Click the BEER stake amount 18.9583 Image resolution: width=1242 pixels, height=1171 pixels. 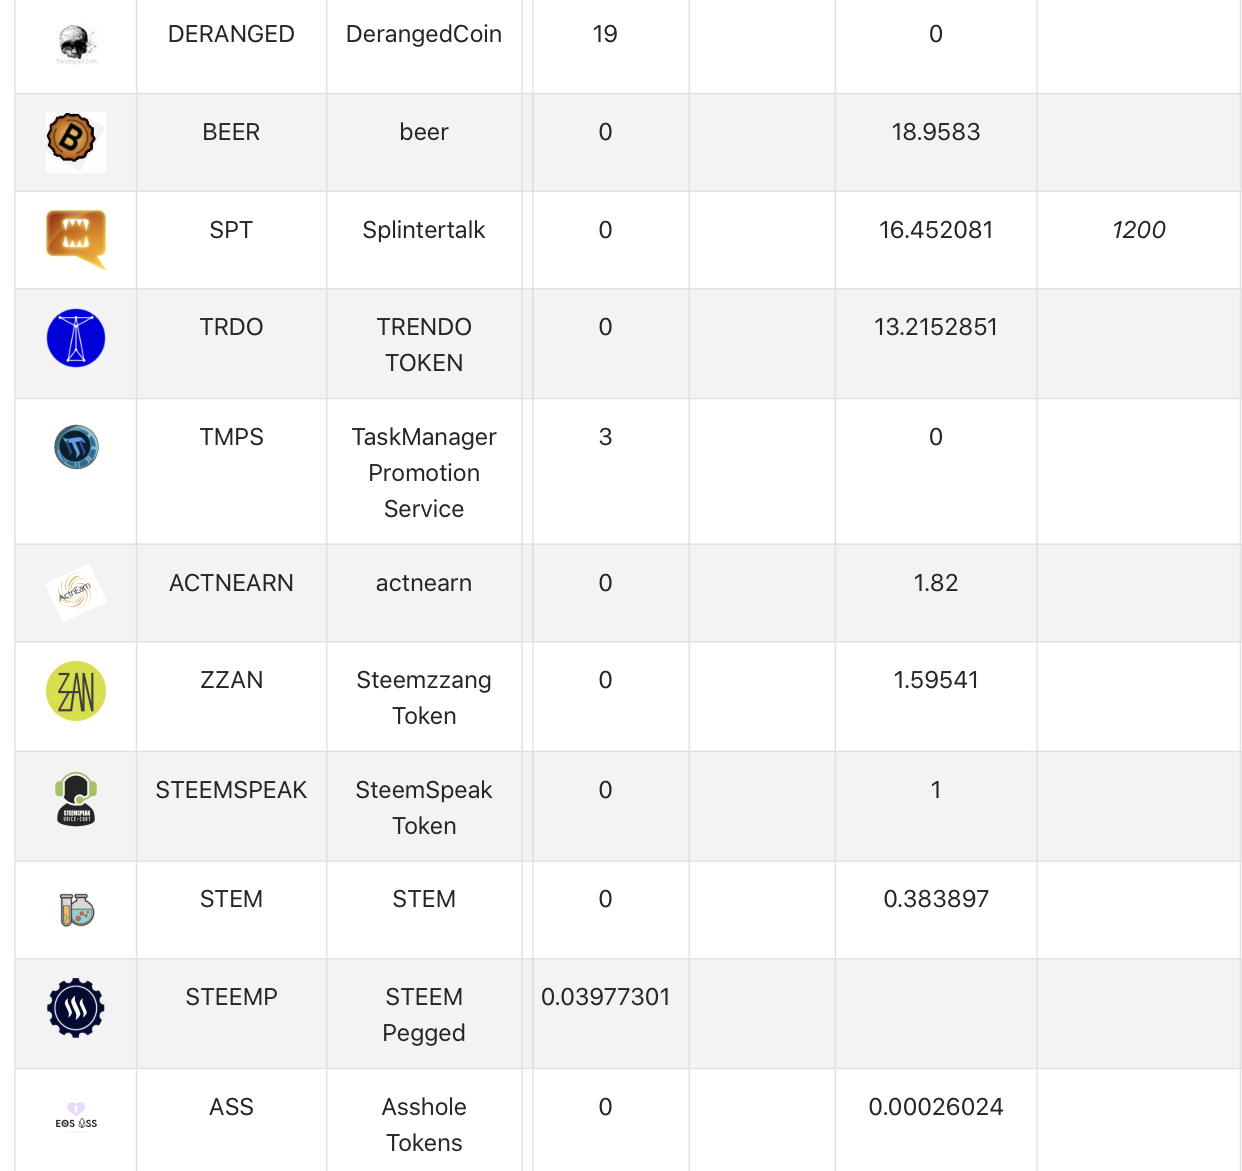(935, 132)
